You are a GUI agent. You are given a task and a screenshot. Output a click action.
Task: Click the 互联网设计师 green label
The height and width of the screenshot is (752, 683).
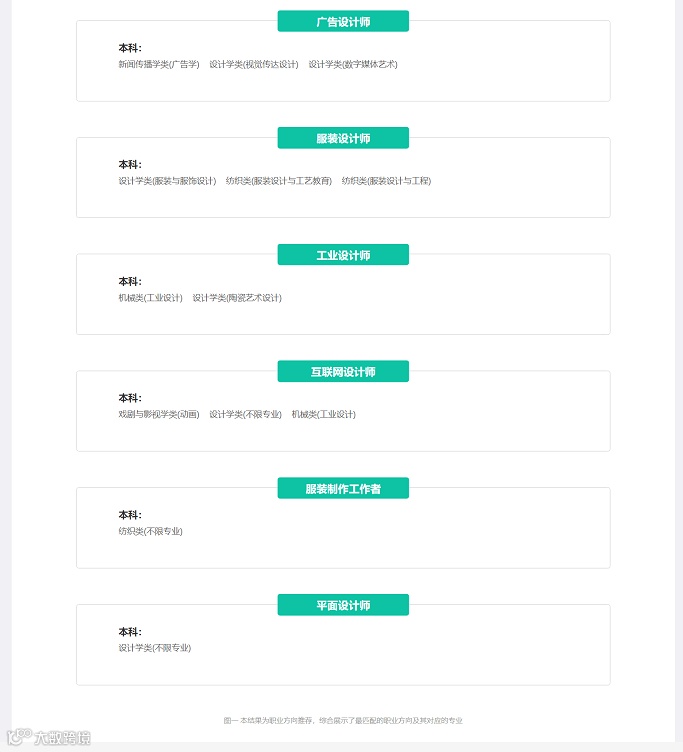343,372
